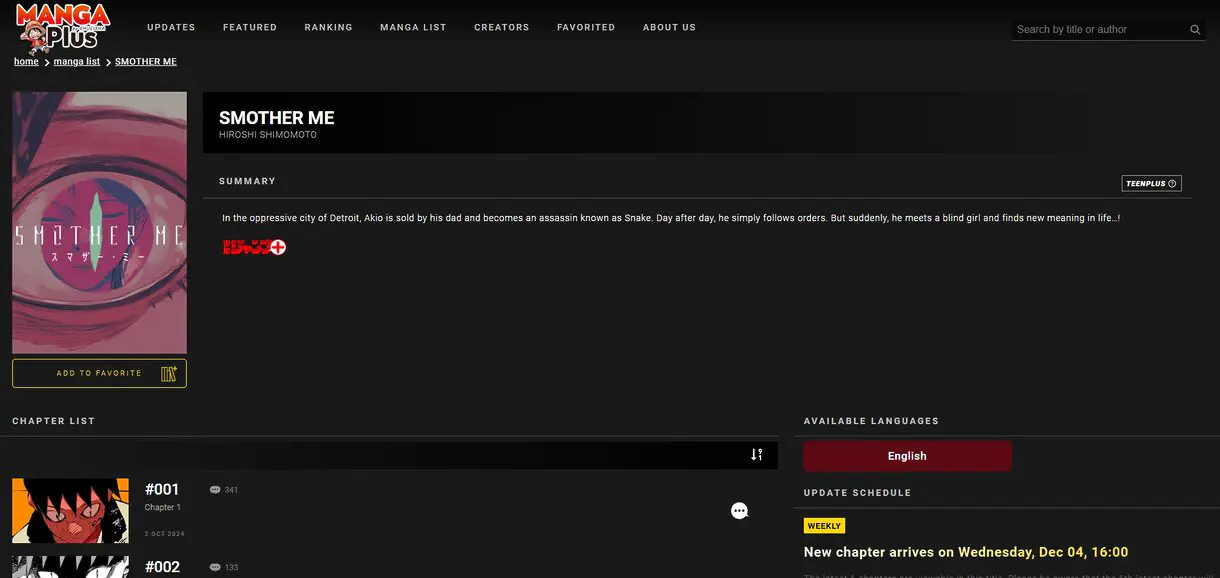Viewport: 1220px width, 578px height.
Task: Click the floating chat bubble icon
Action: tap(739, 511)
